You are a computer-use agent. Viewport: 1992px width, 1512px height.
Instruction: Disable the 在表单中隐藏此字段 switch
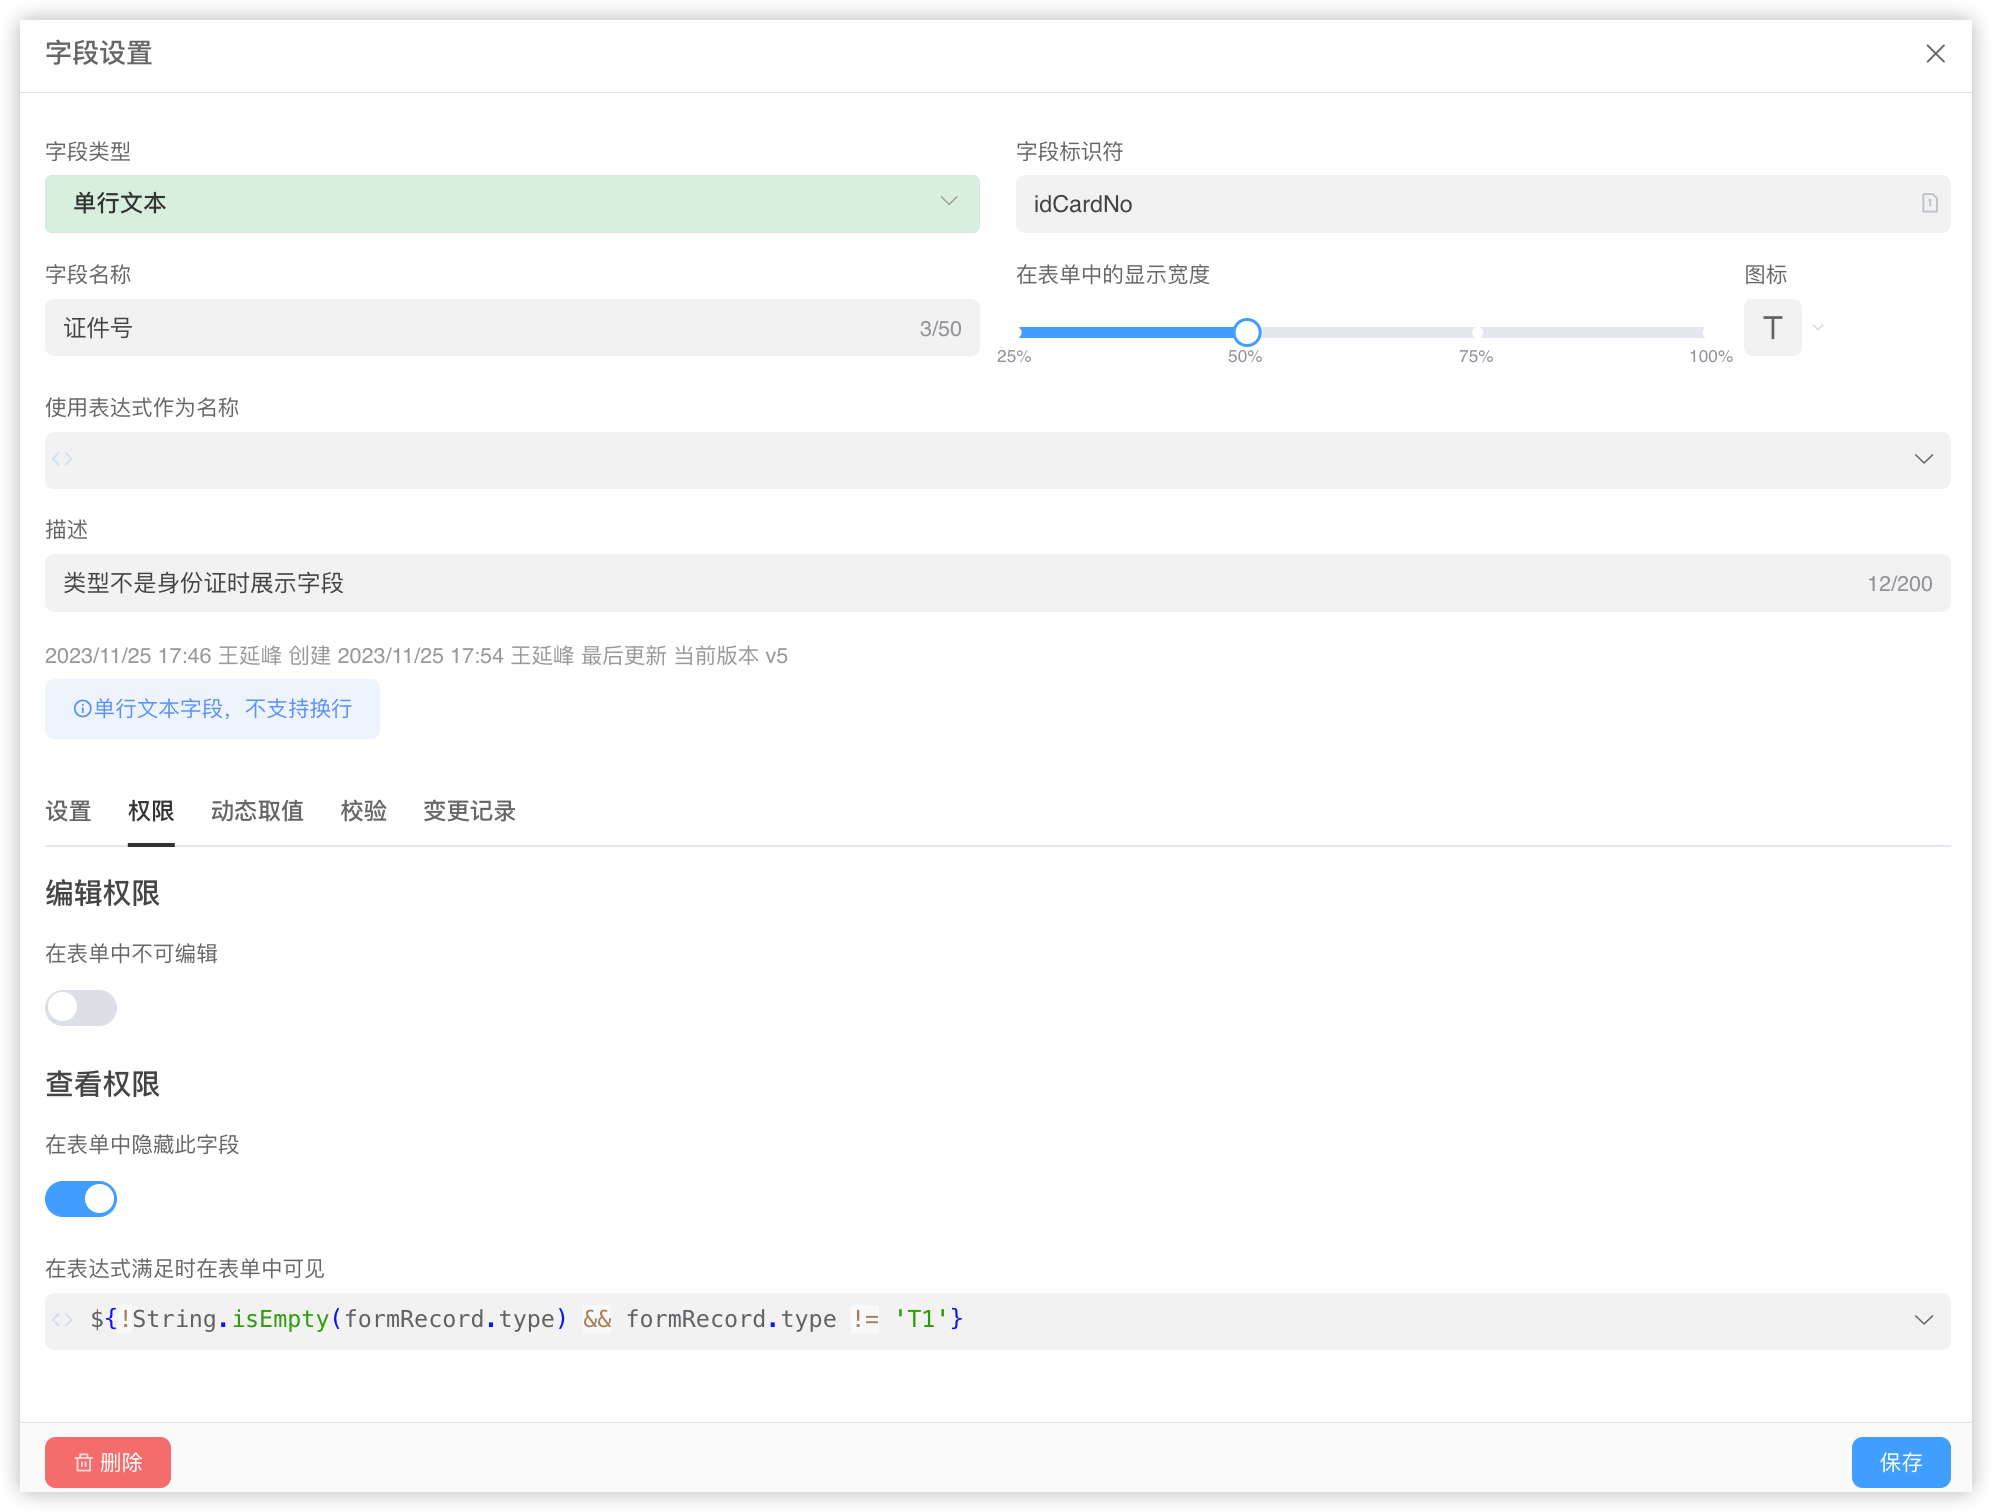point(81,1198)
